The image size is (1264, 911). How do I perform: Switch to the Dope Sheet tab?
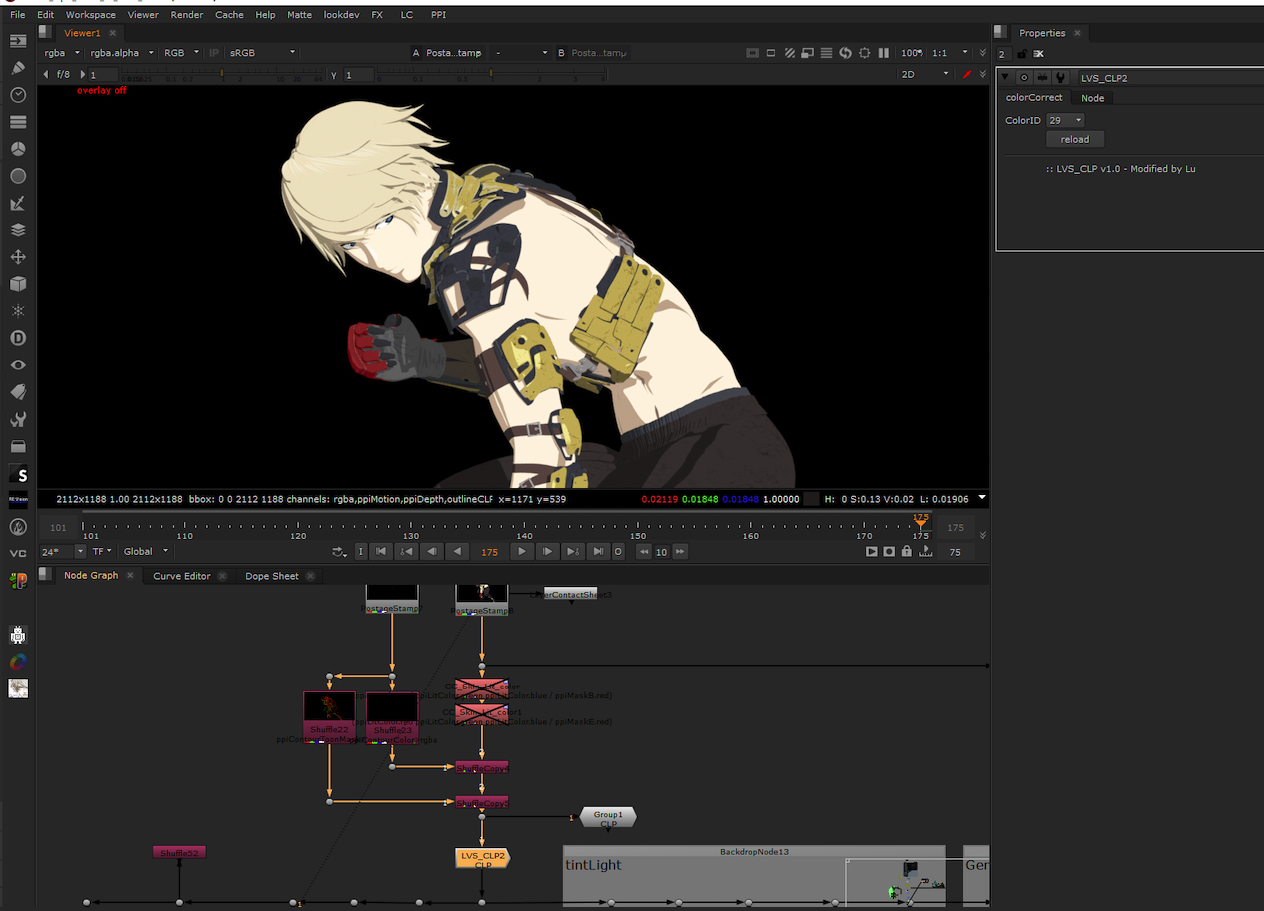[x=272, y=576]
